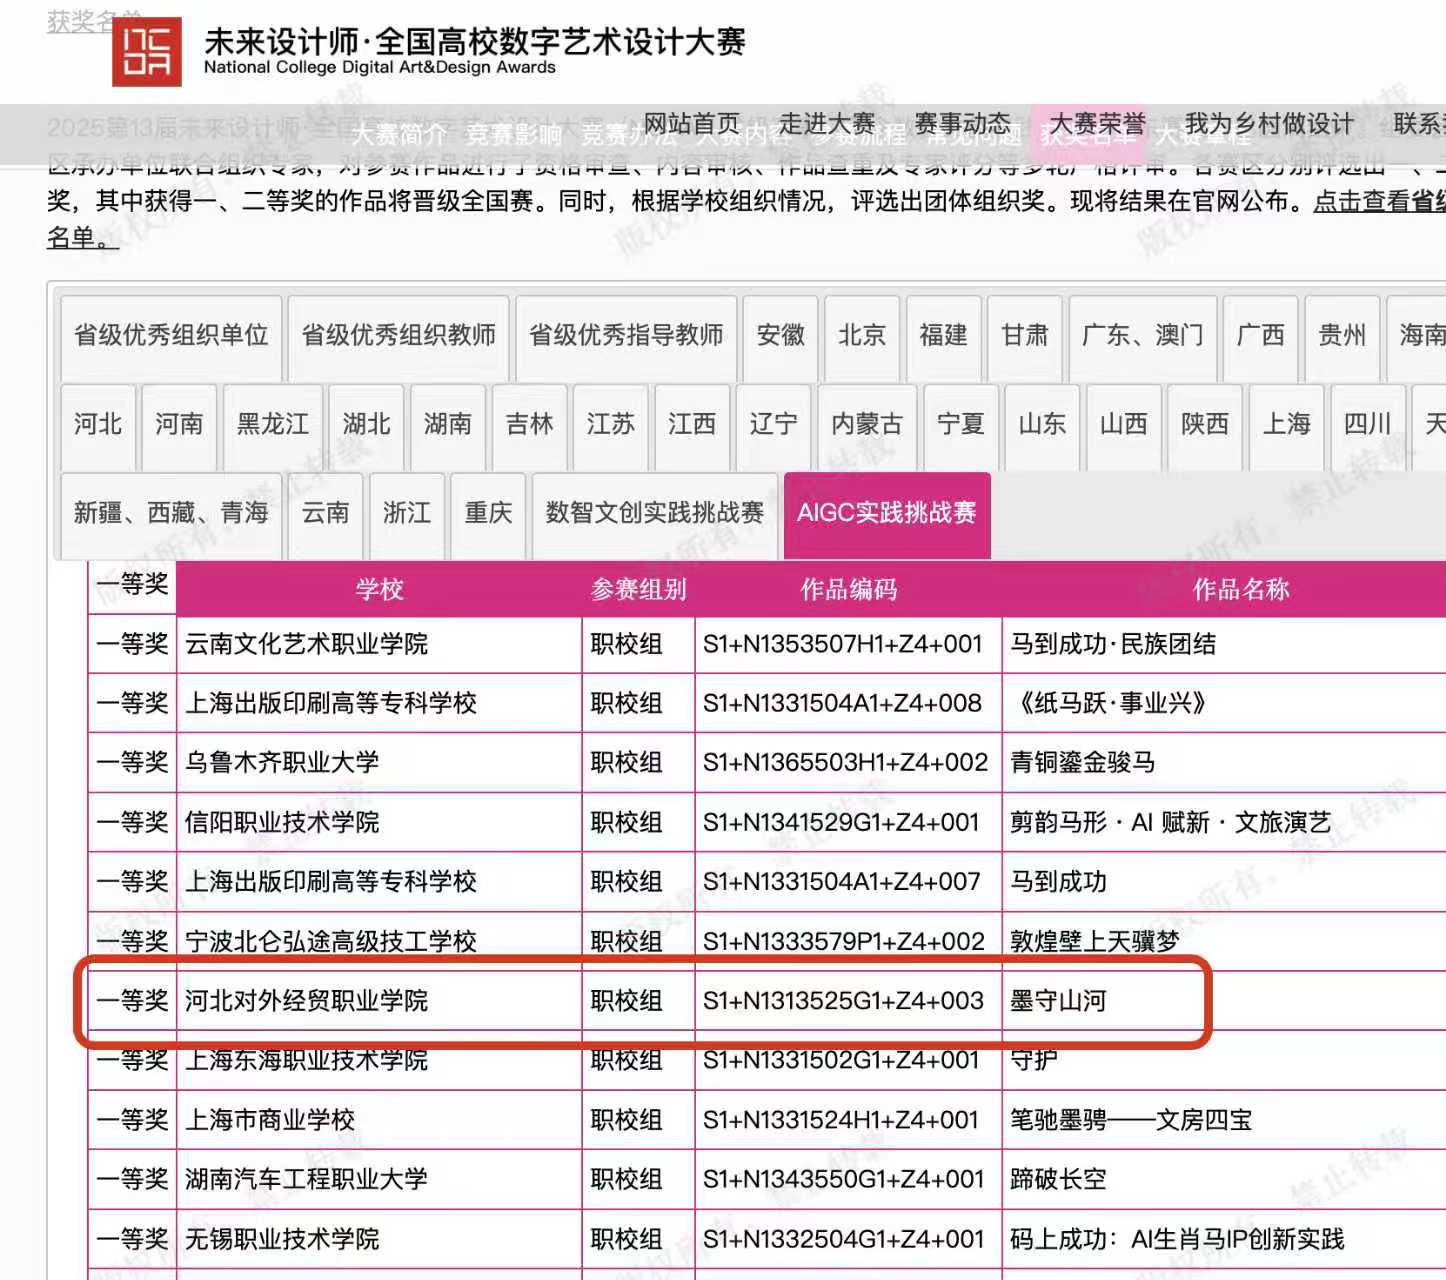
Task: Show 省级优秀组织单位 awards list
Action: click(x=170, y=336)
